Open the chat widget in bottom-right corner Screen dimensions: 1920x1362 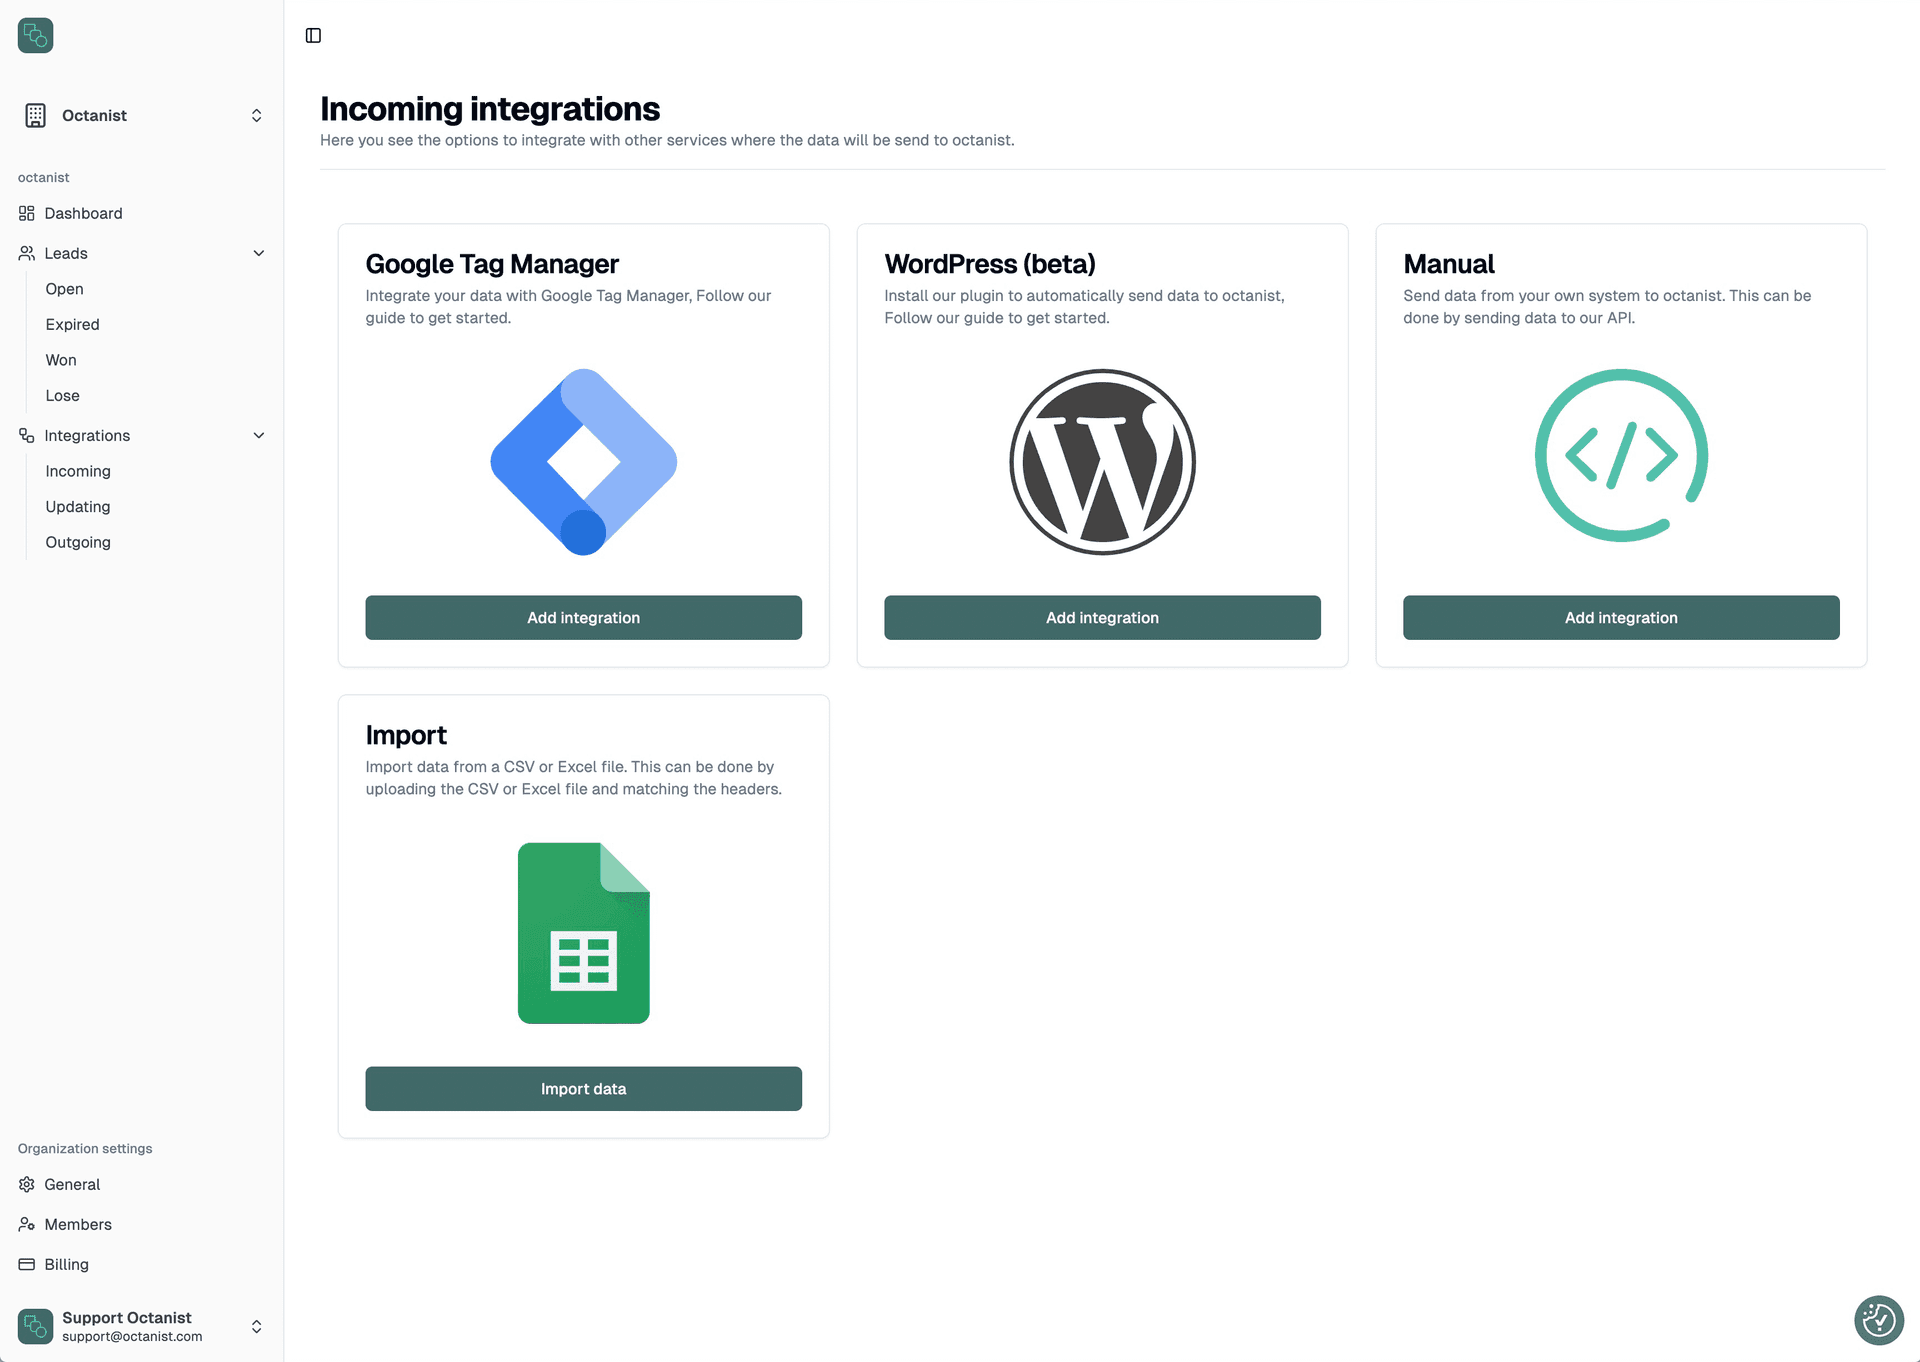[1878, 1320]
